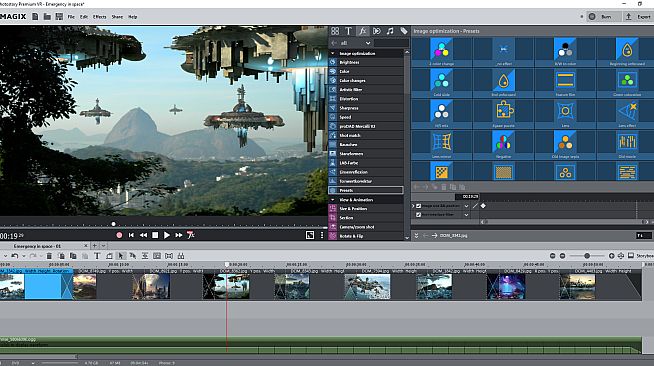654x366 pixels.
Task: Click the Burn disc icon
Action: coord(592,17)
